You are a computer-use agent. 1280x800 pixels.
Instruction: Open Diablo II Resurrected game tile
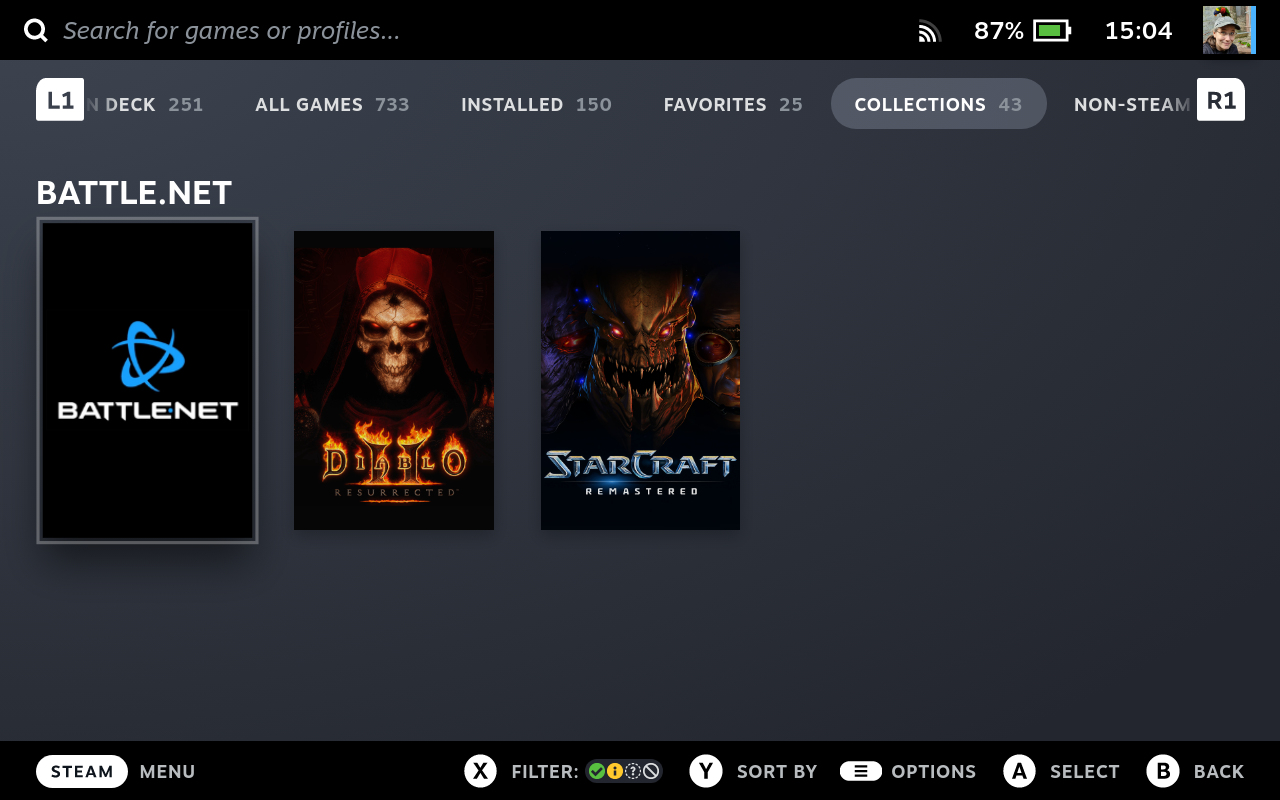pos(394,380)
